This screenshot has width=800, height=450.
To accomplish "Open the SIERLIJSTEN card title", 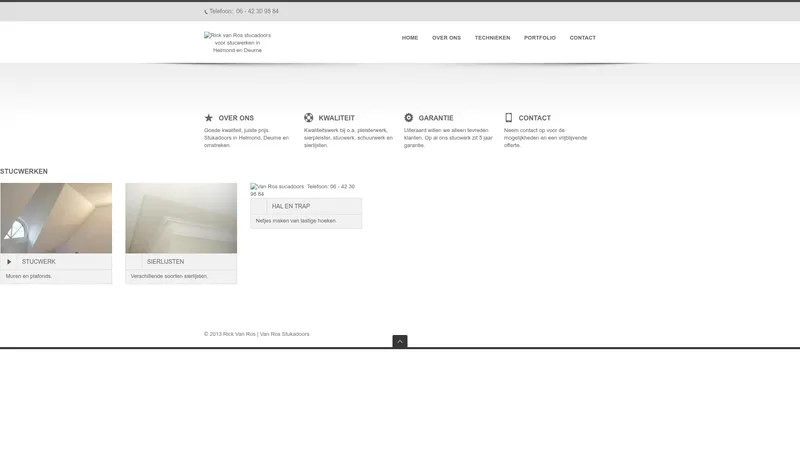I will 165,262.
